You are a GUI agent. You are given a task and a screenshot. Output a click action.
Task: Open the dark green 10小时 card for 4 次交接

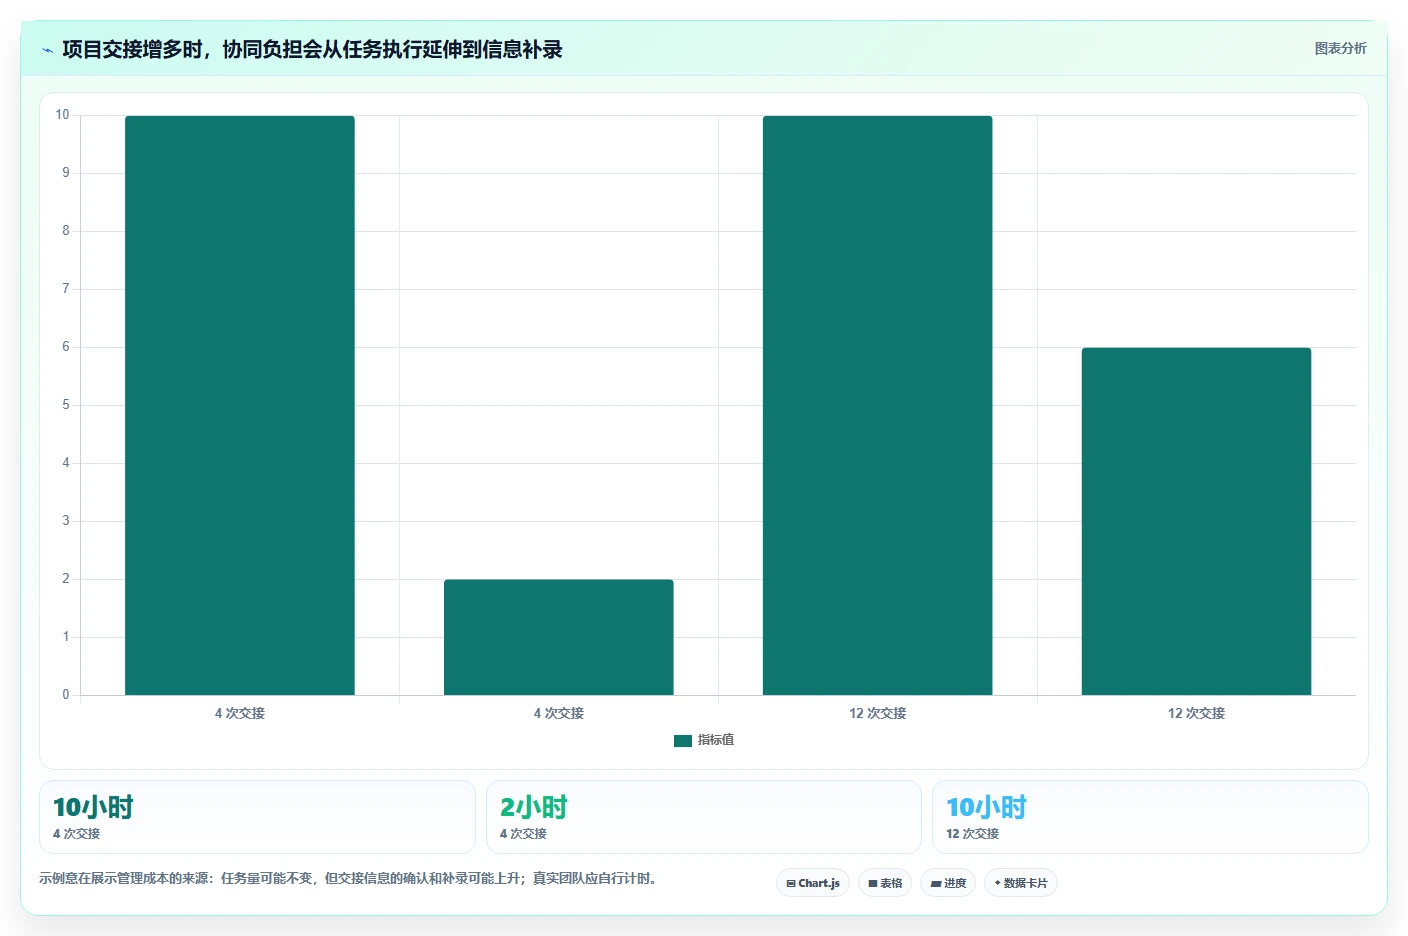pos(257,817)
